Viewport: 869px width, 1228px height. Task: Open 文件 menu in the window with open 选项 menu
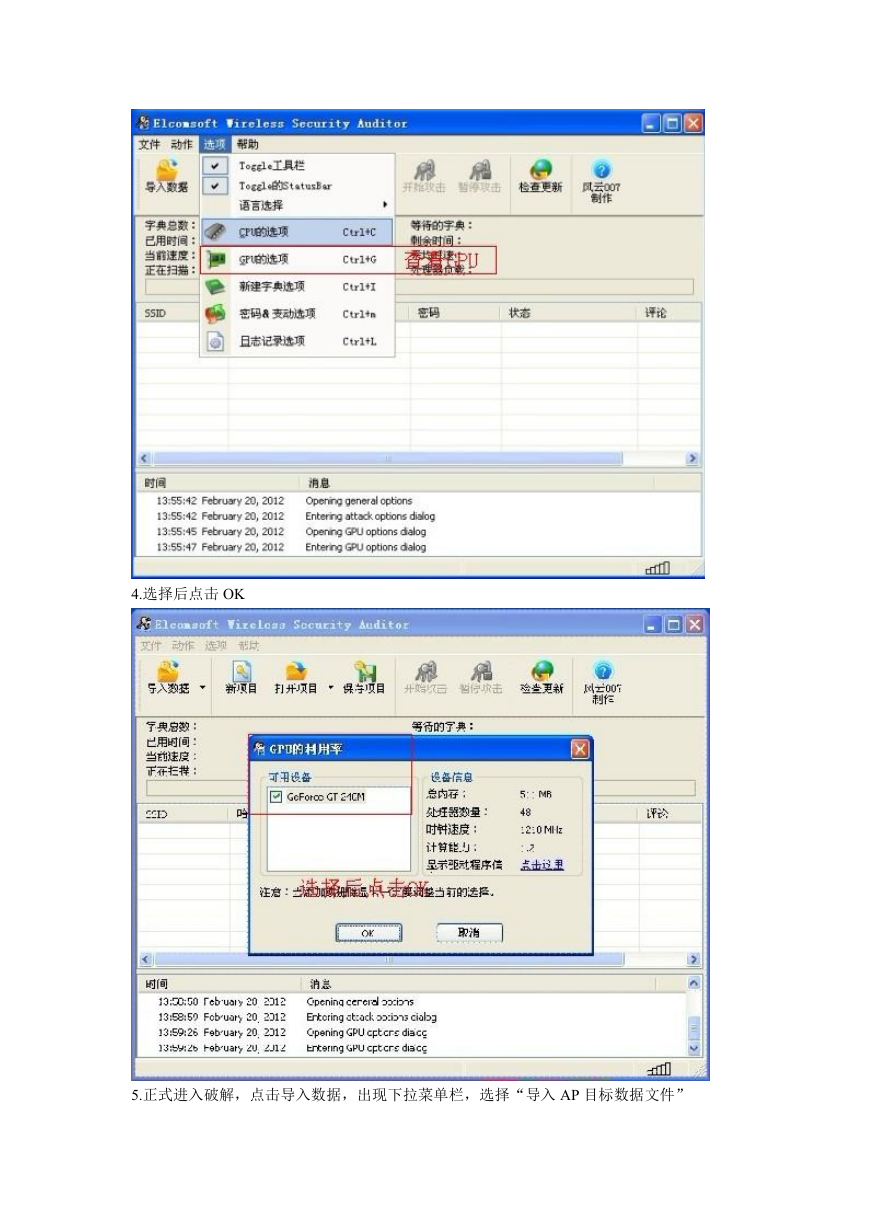click(150, 144)
